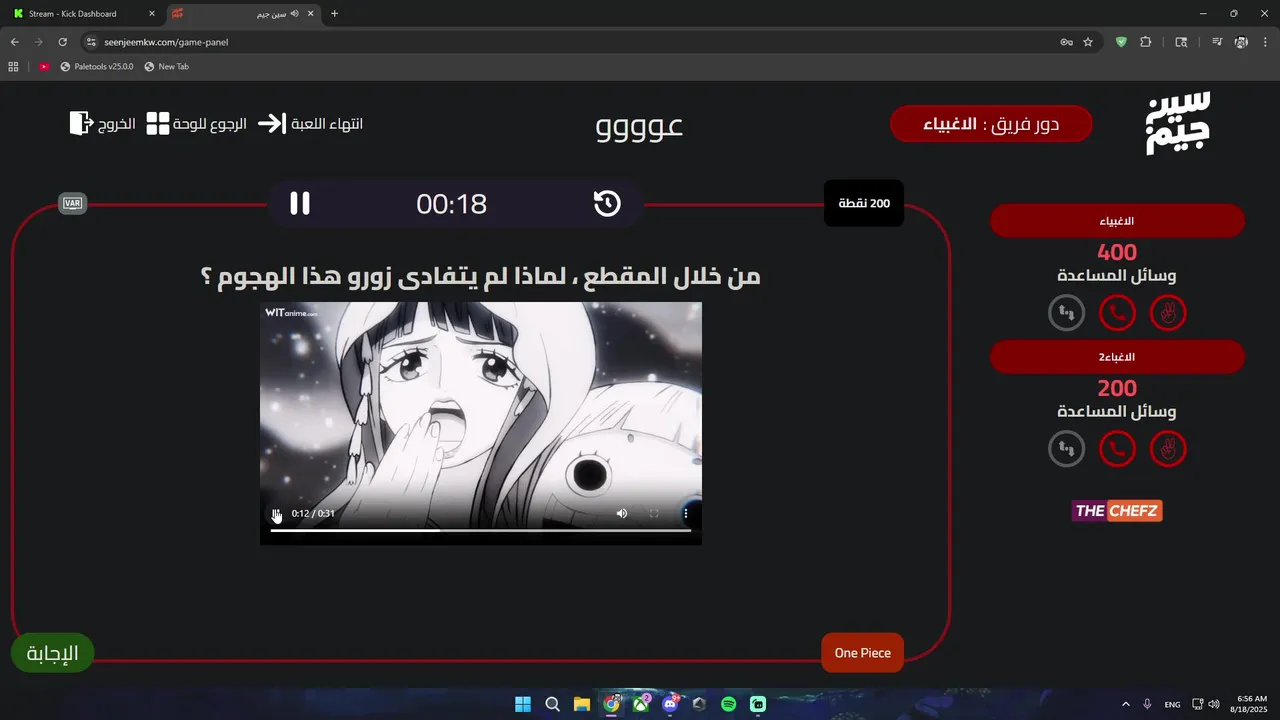Select the سين جيم browser tab
The width and height of the screenshot is (1280, 720).
point(244,14)
